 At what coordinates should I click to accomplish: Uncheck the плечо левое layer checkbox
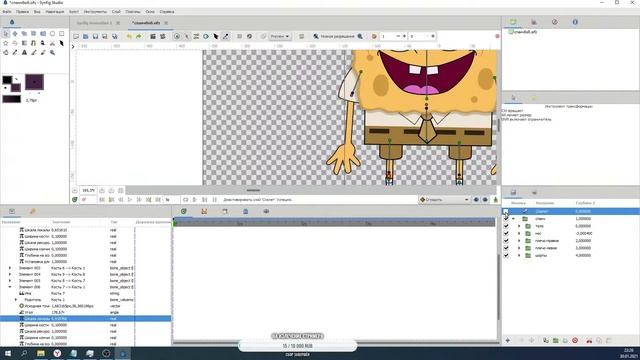[x=506, y=248]
